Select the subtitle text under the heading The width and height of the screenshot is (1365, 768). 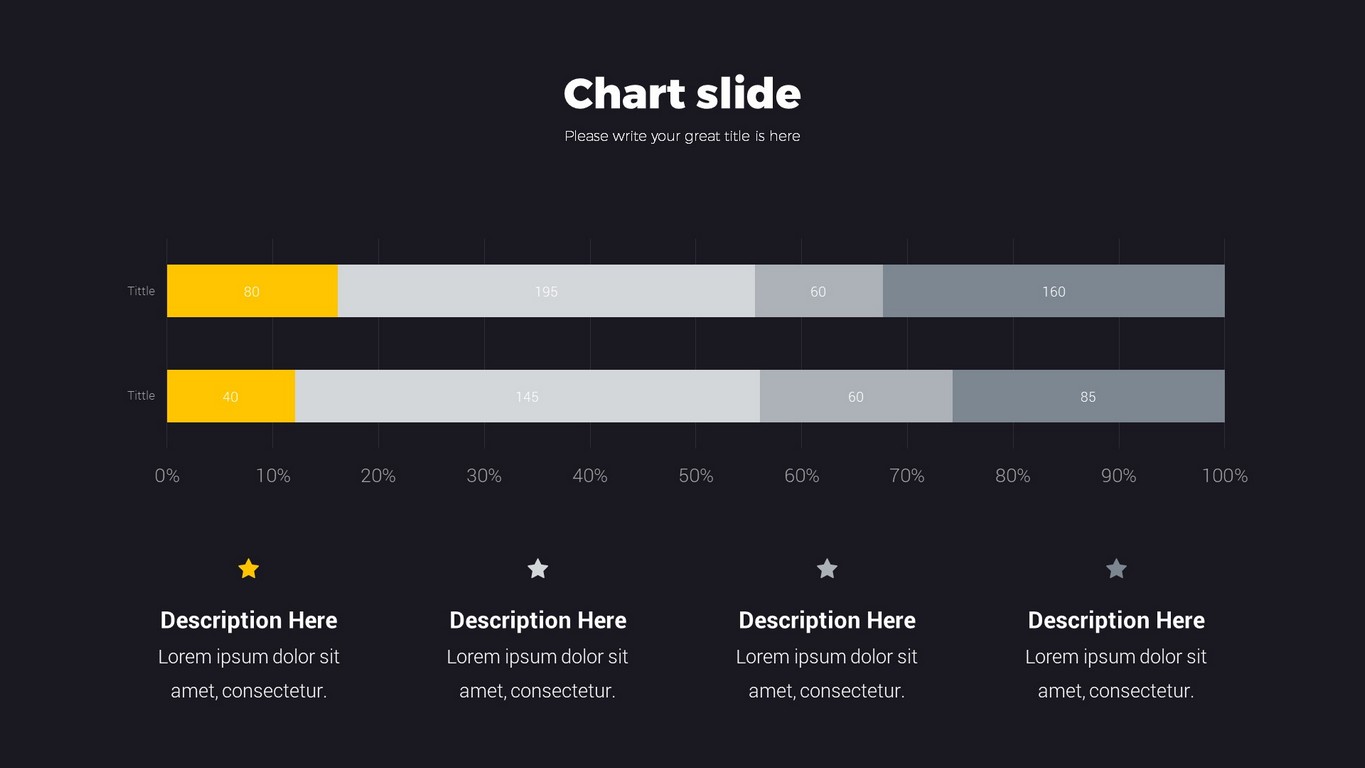pyautogui.click(x=682, y=136)
